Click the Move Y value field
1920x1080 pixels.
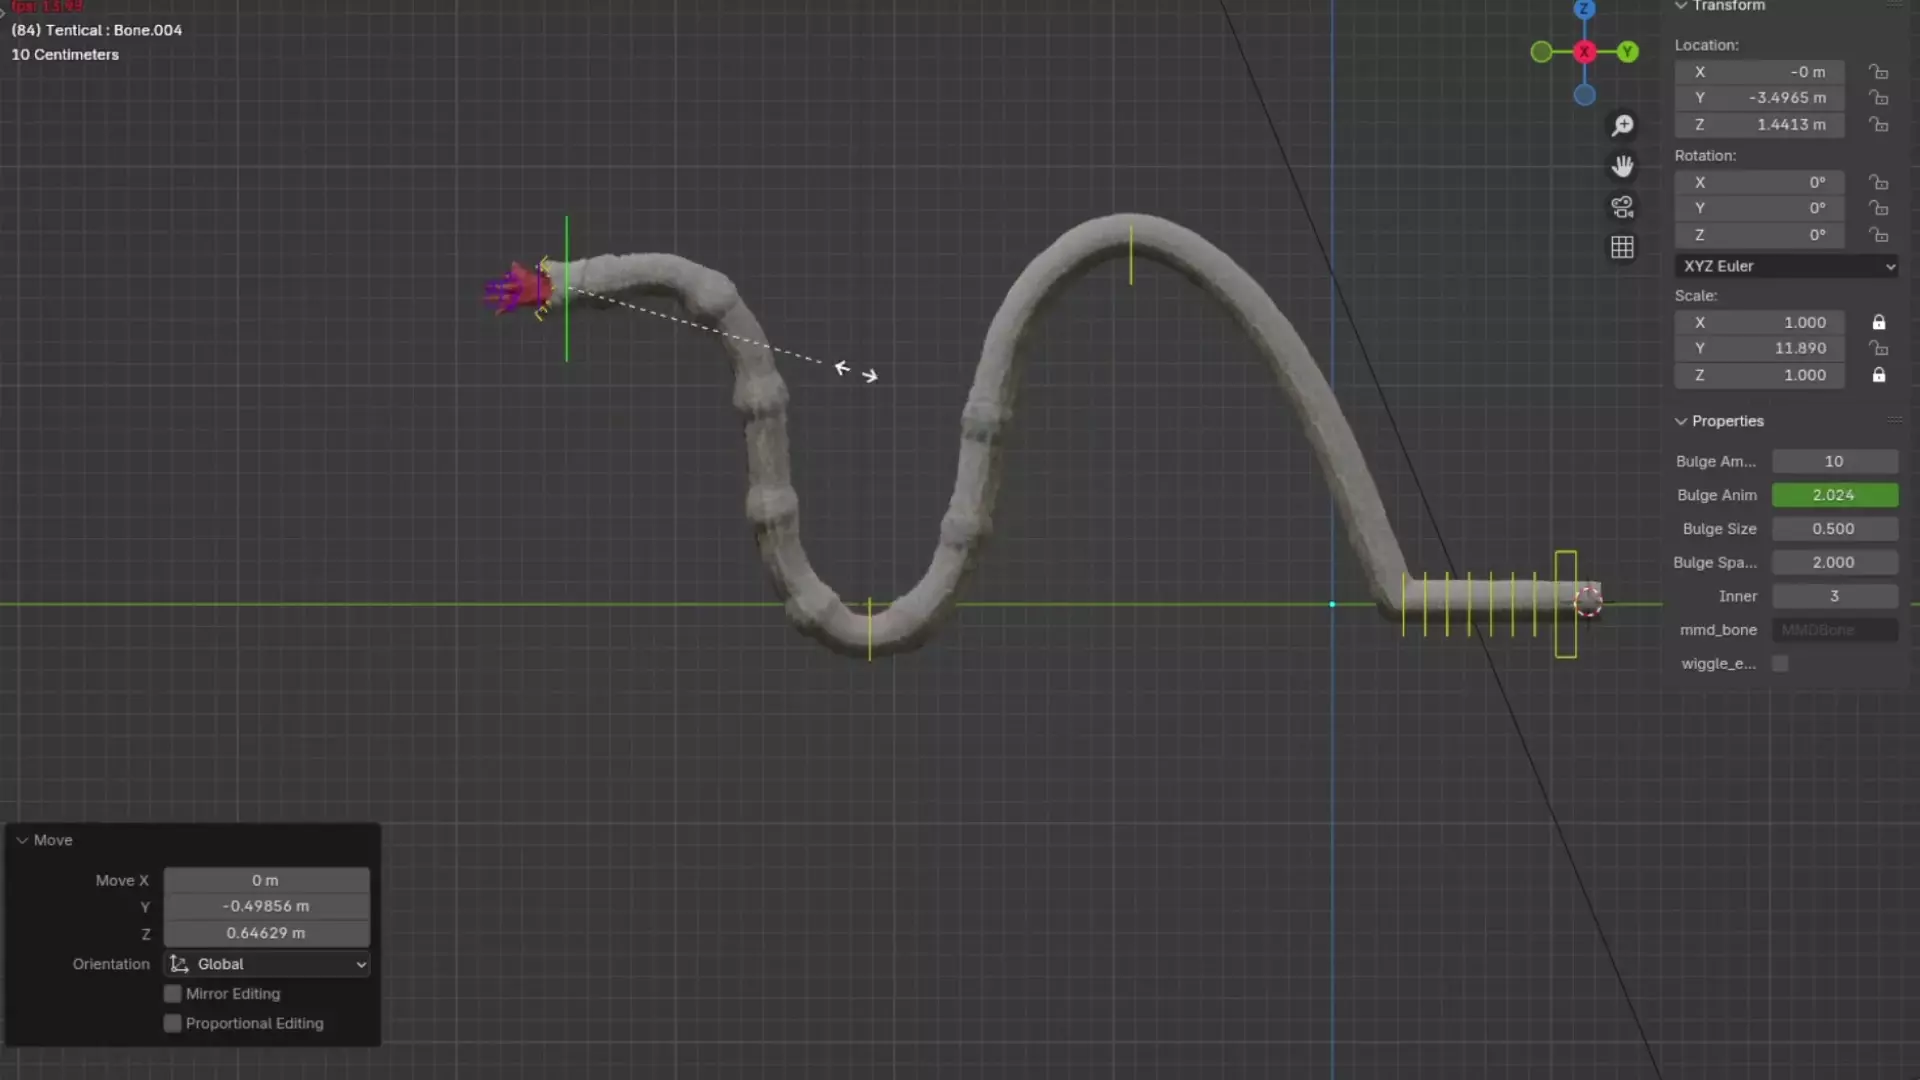(266, 906)
